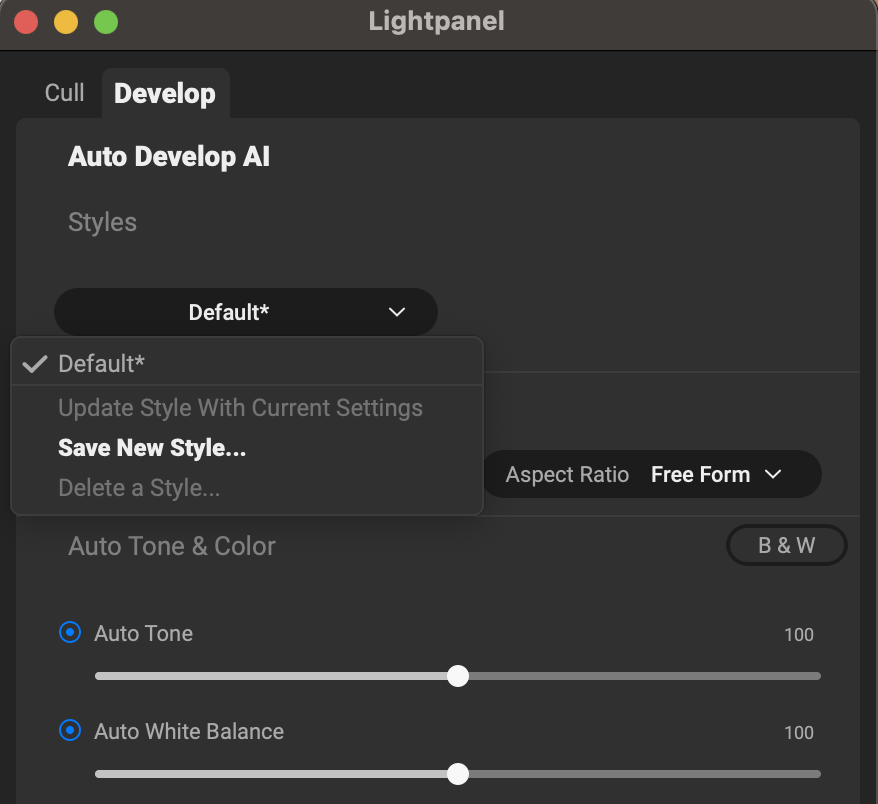The image size is (878, 804).
Task: Click the Auto Tone & Color section label
Action: pyautogui.click(x=172, y=546)
